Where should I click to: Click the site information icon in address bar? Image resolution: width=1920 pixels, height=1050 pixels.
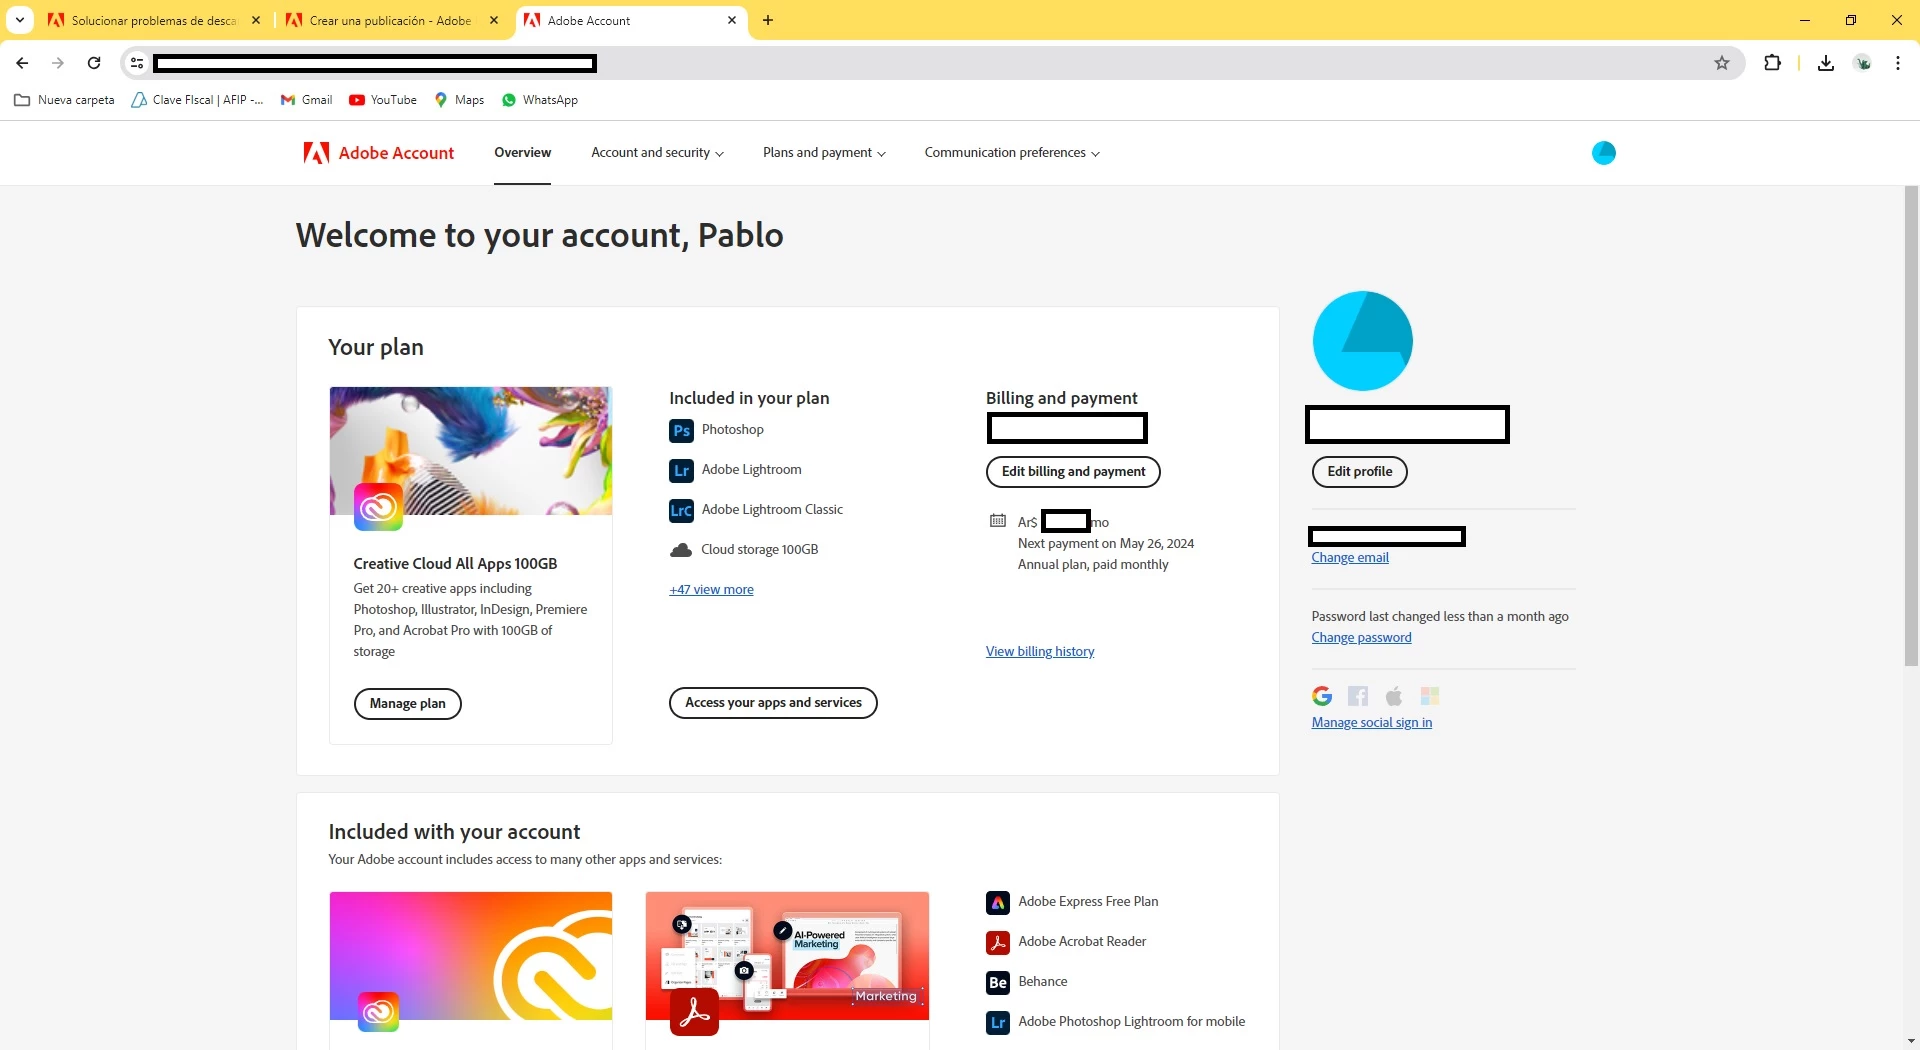click(137, 63)
